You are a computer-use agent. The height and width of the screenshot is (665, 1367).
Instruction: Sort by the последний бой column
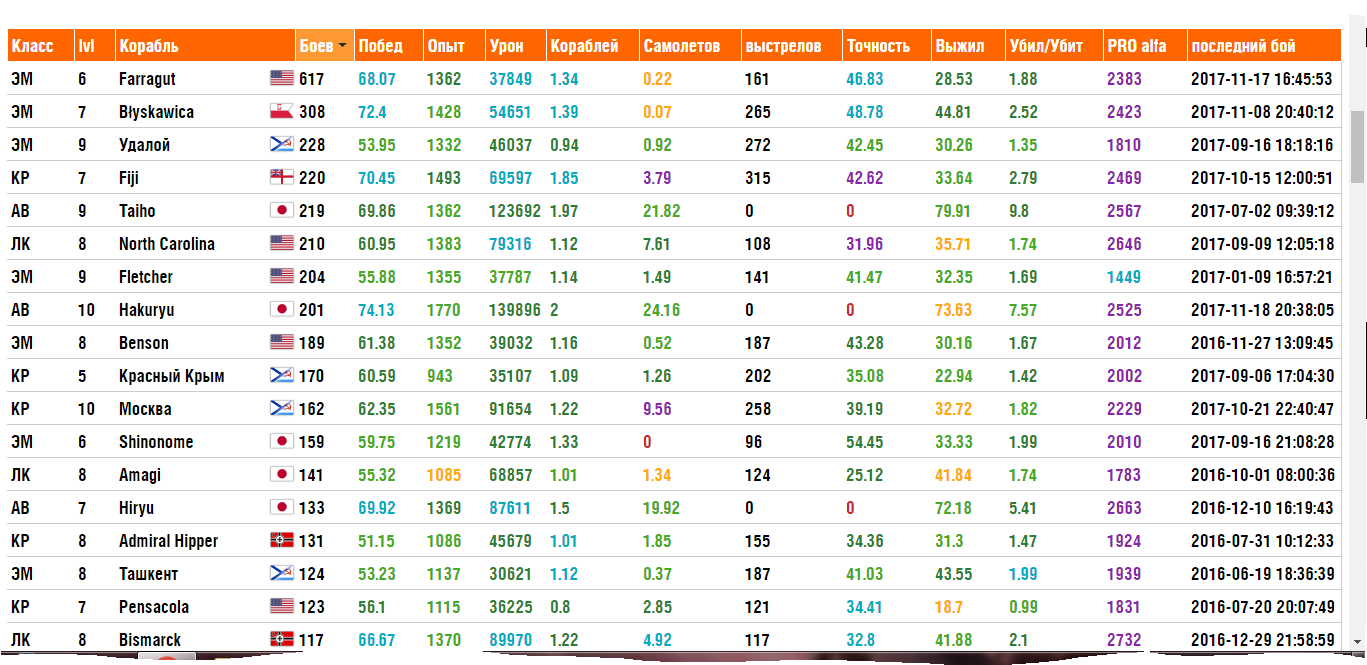1243,46
